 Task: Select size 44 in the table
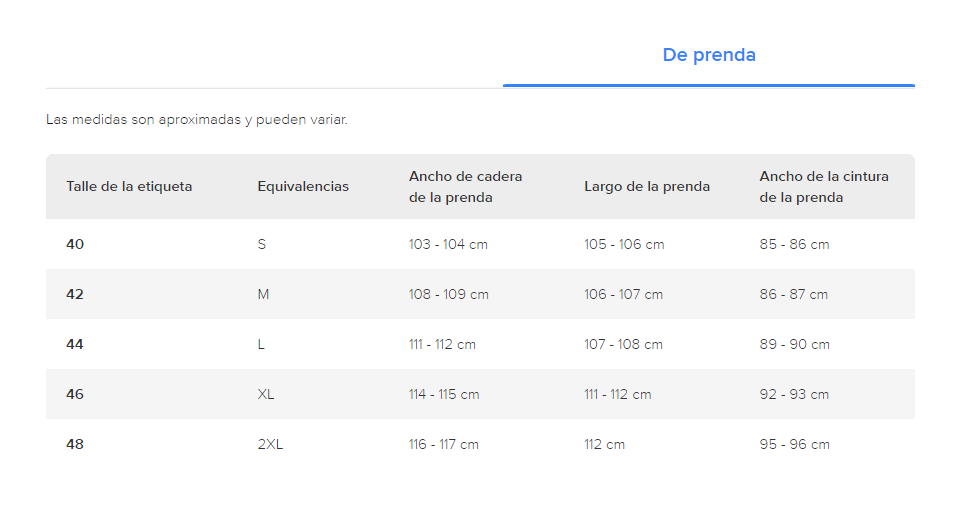(x=75, y=344)
